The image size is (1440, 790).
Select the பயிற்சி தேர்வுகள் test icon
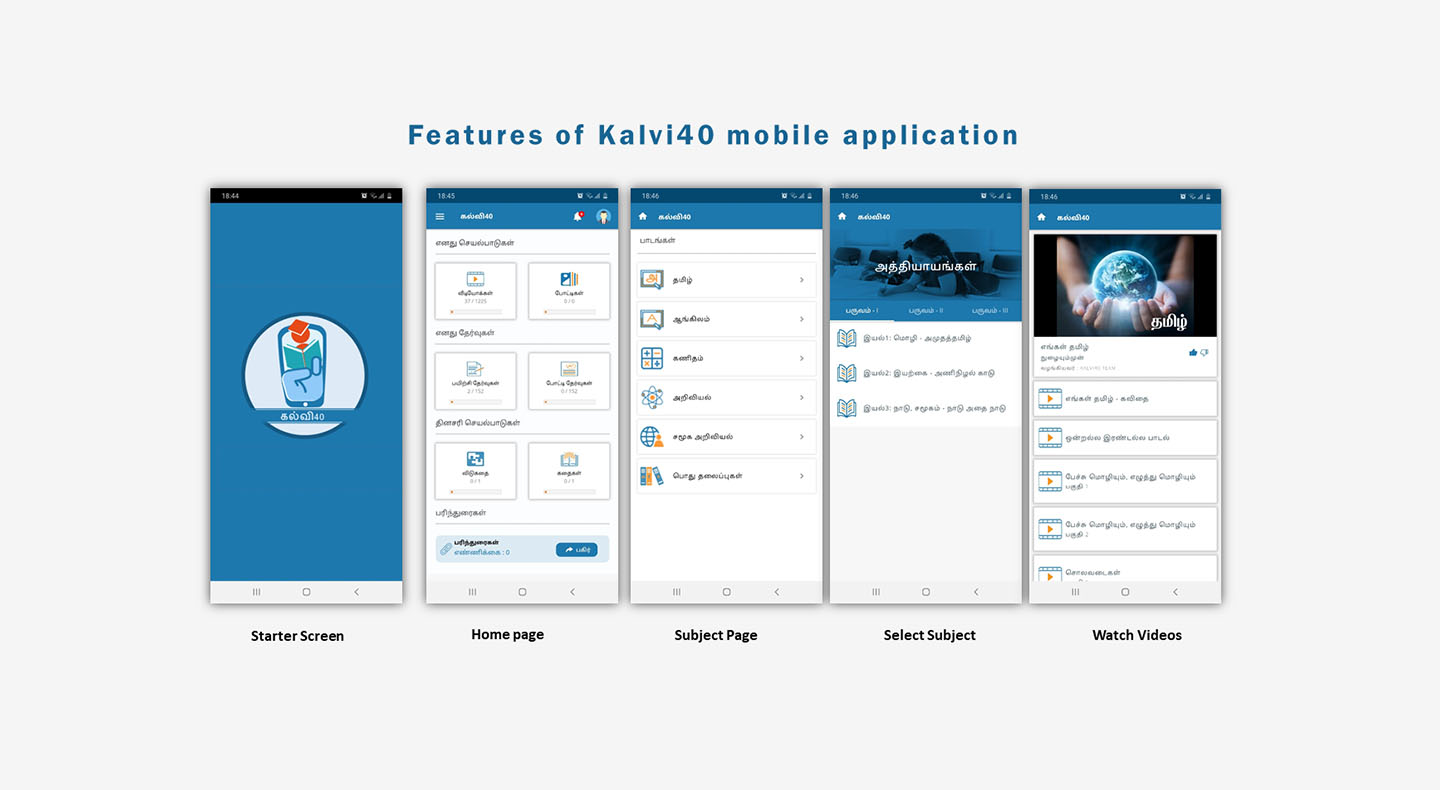point(475,369)
